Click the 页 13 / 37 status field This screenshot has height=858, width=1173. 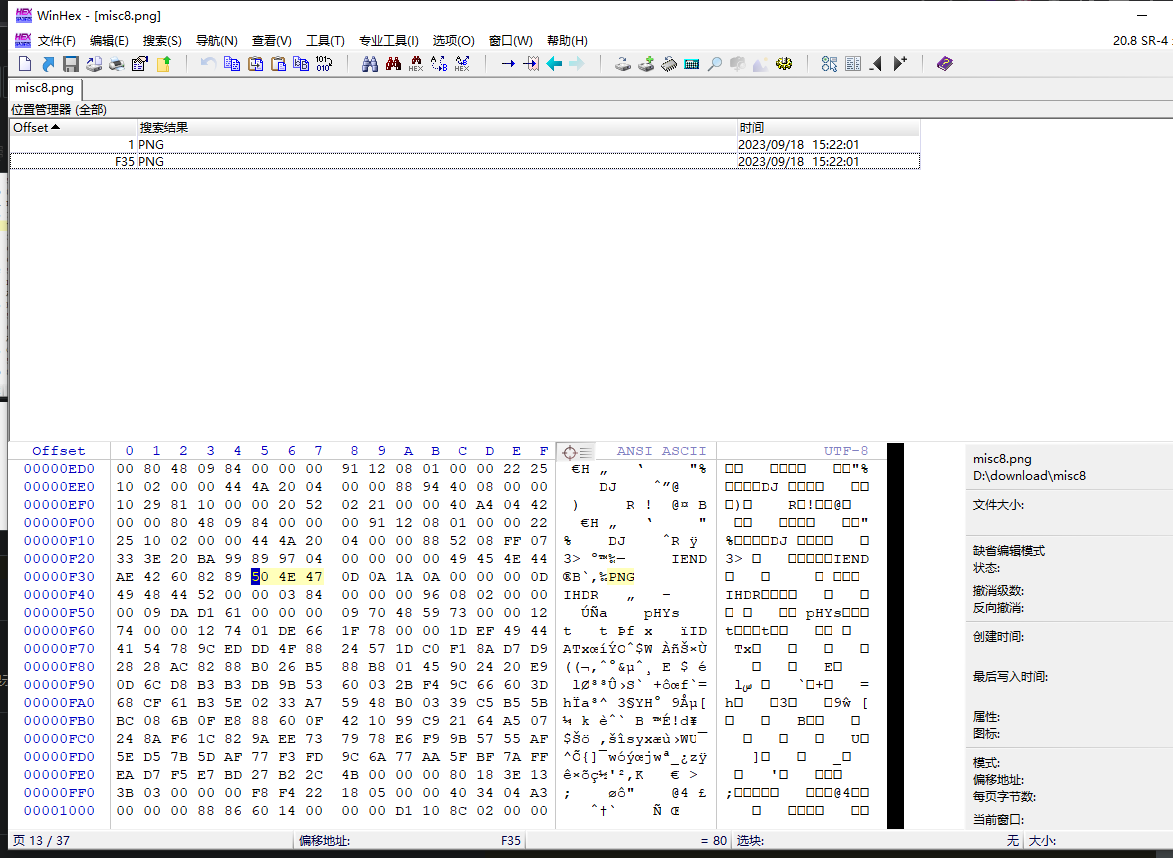41,841
